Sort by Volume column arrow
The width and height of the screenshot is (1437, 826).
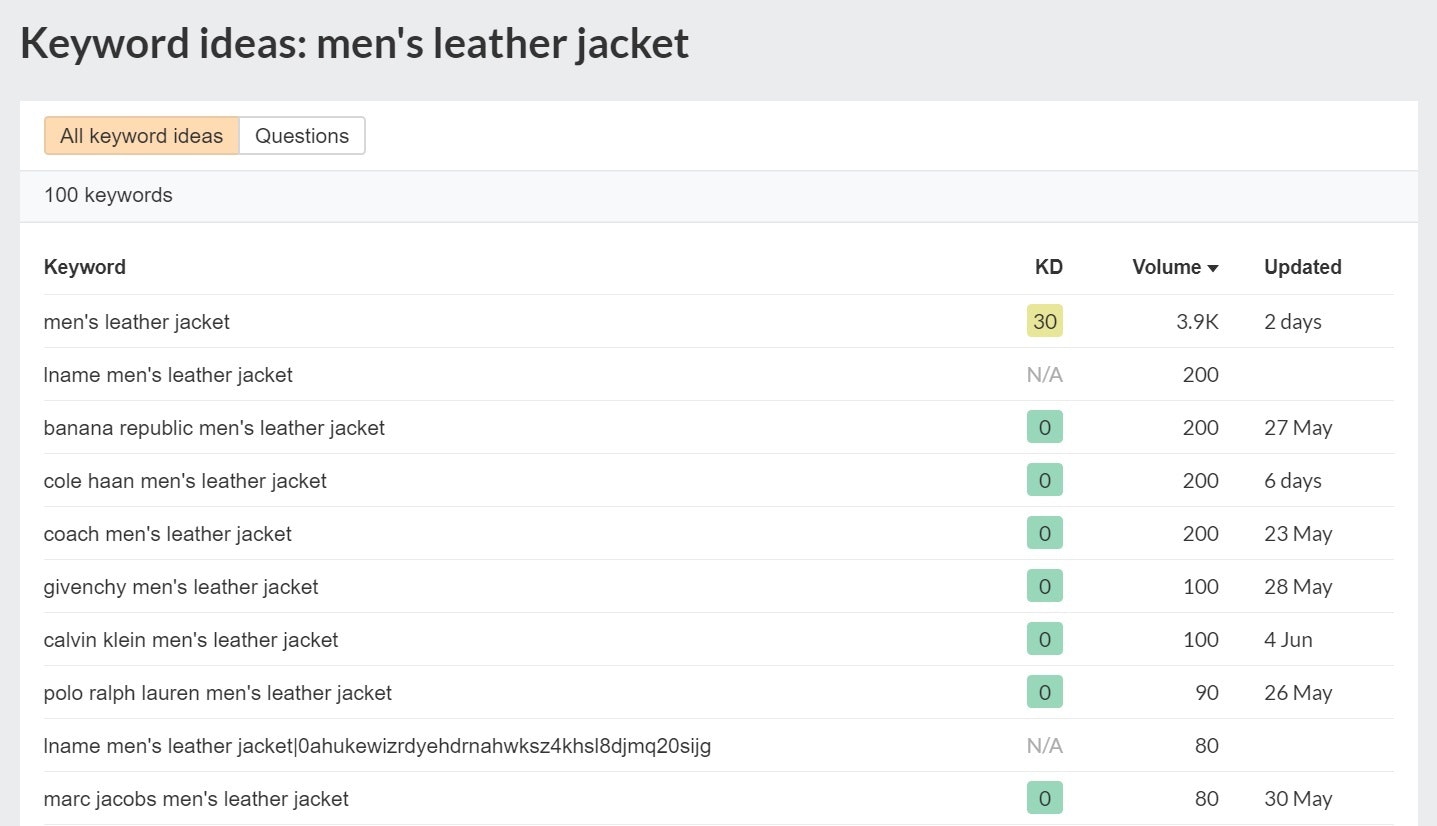click(1213, 268)
